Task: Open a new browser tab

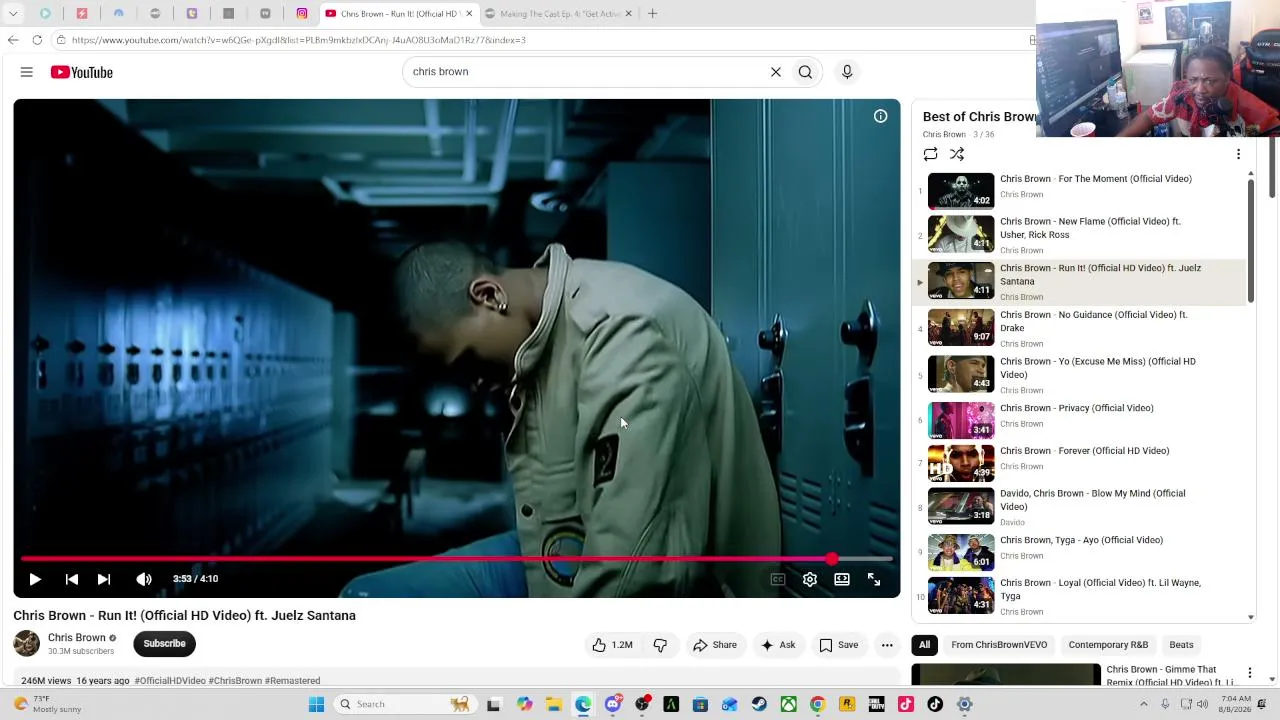Action: pyautogui.click(x=652, y=14)
